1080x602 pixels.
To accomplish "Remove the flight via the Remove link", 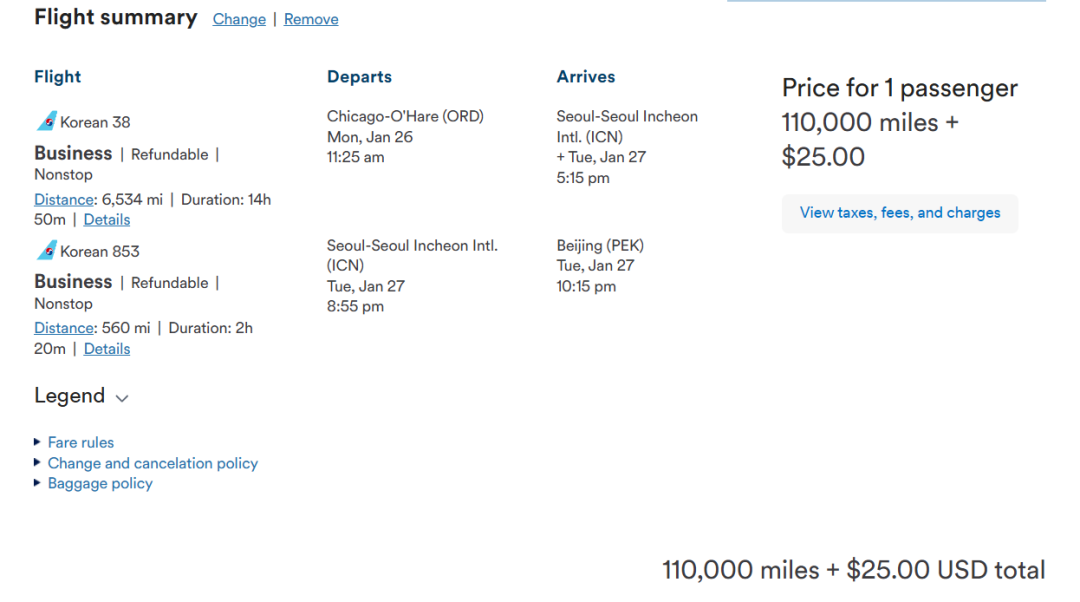I will pos(311,19).
